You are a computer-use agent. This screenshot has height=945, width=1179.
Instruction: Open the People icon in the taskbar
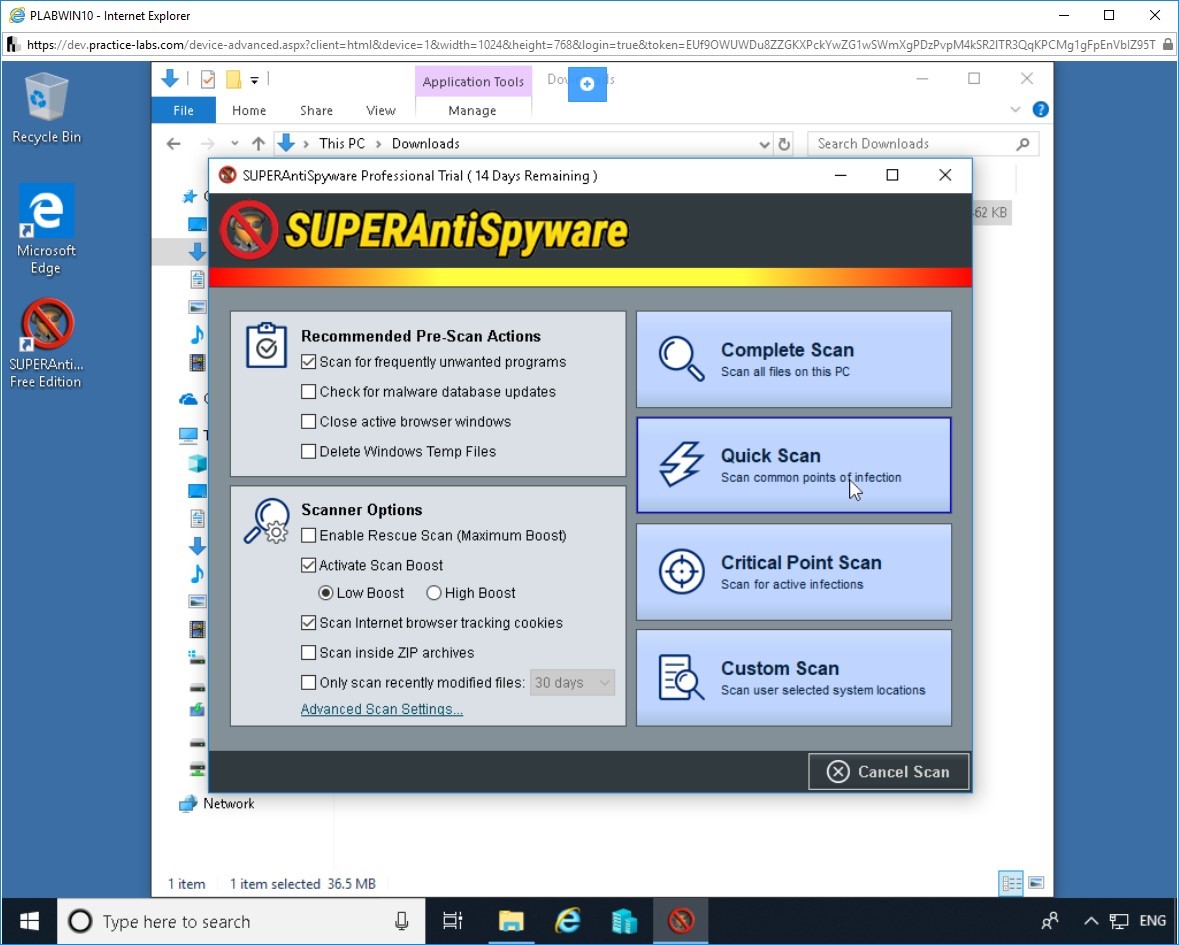(1050, 921)
